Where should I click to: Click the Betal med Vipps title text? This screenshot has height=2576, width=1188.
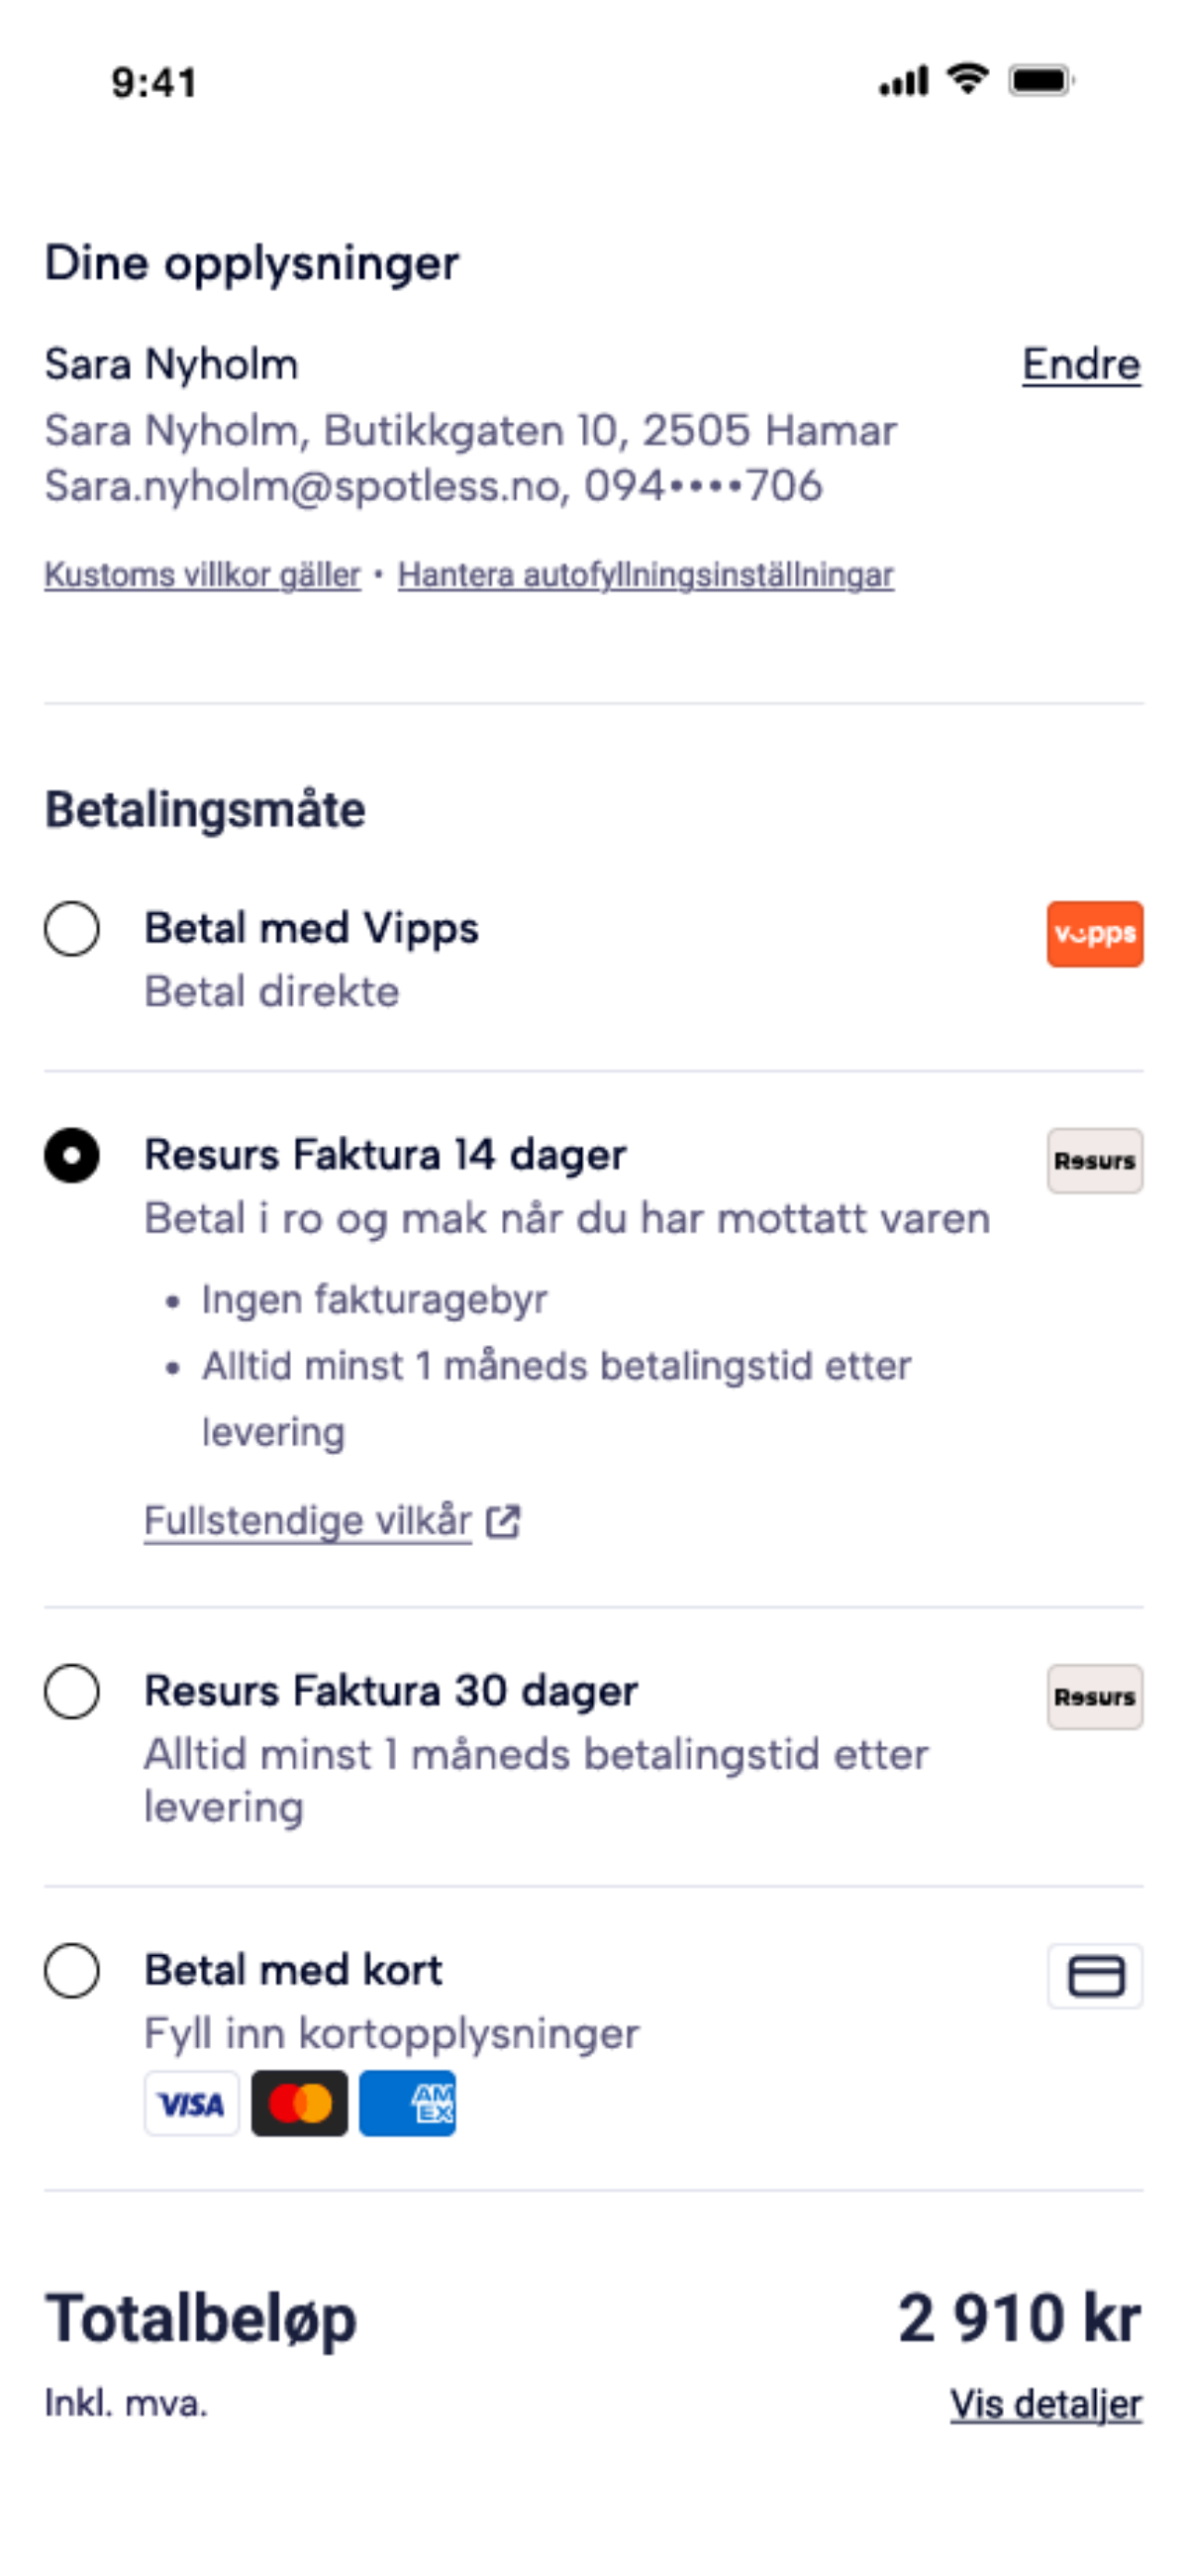click(312, 928)
